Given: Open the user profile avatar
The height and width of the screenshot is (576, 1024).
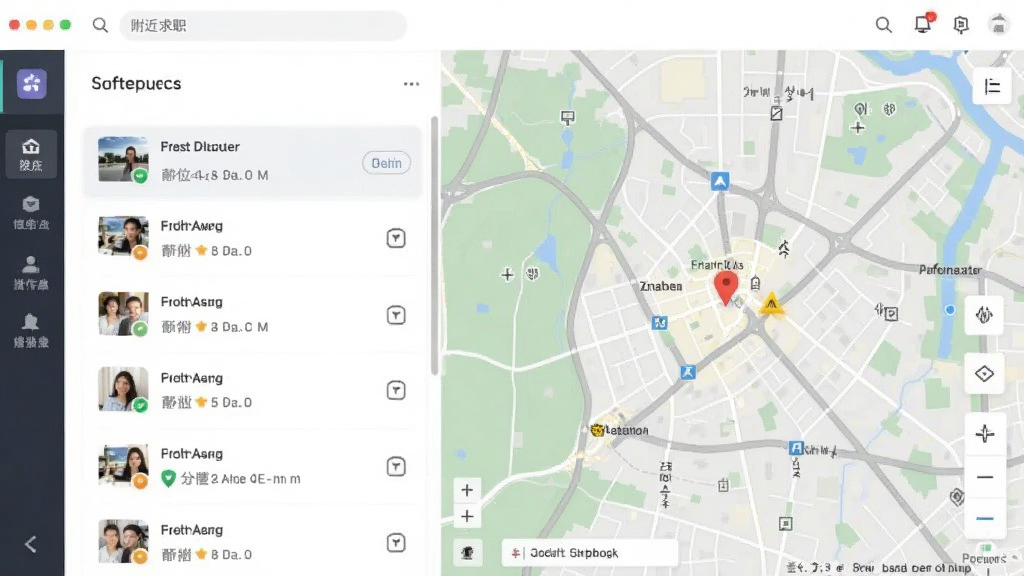Looking at the screenshot, I should pyautogui.click(x=999, y=25).
